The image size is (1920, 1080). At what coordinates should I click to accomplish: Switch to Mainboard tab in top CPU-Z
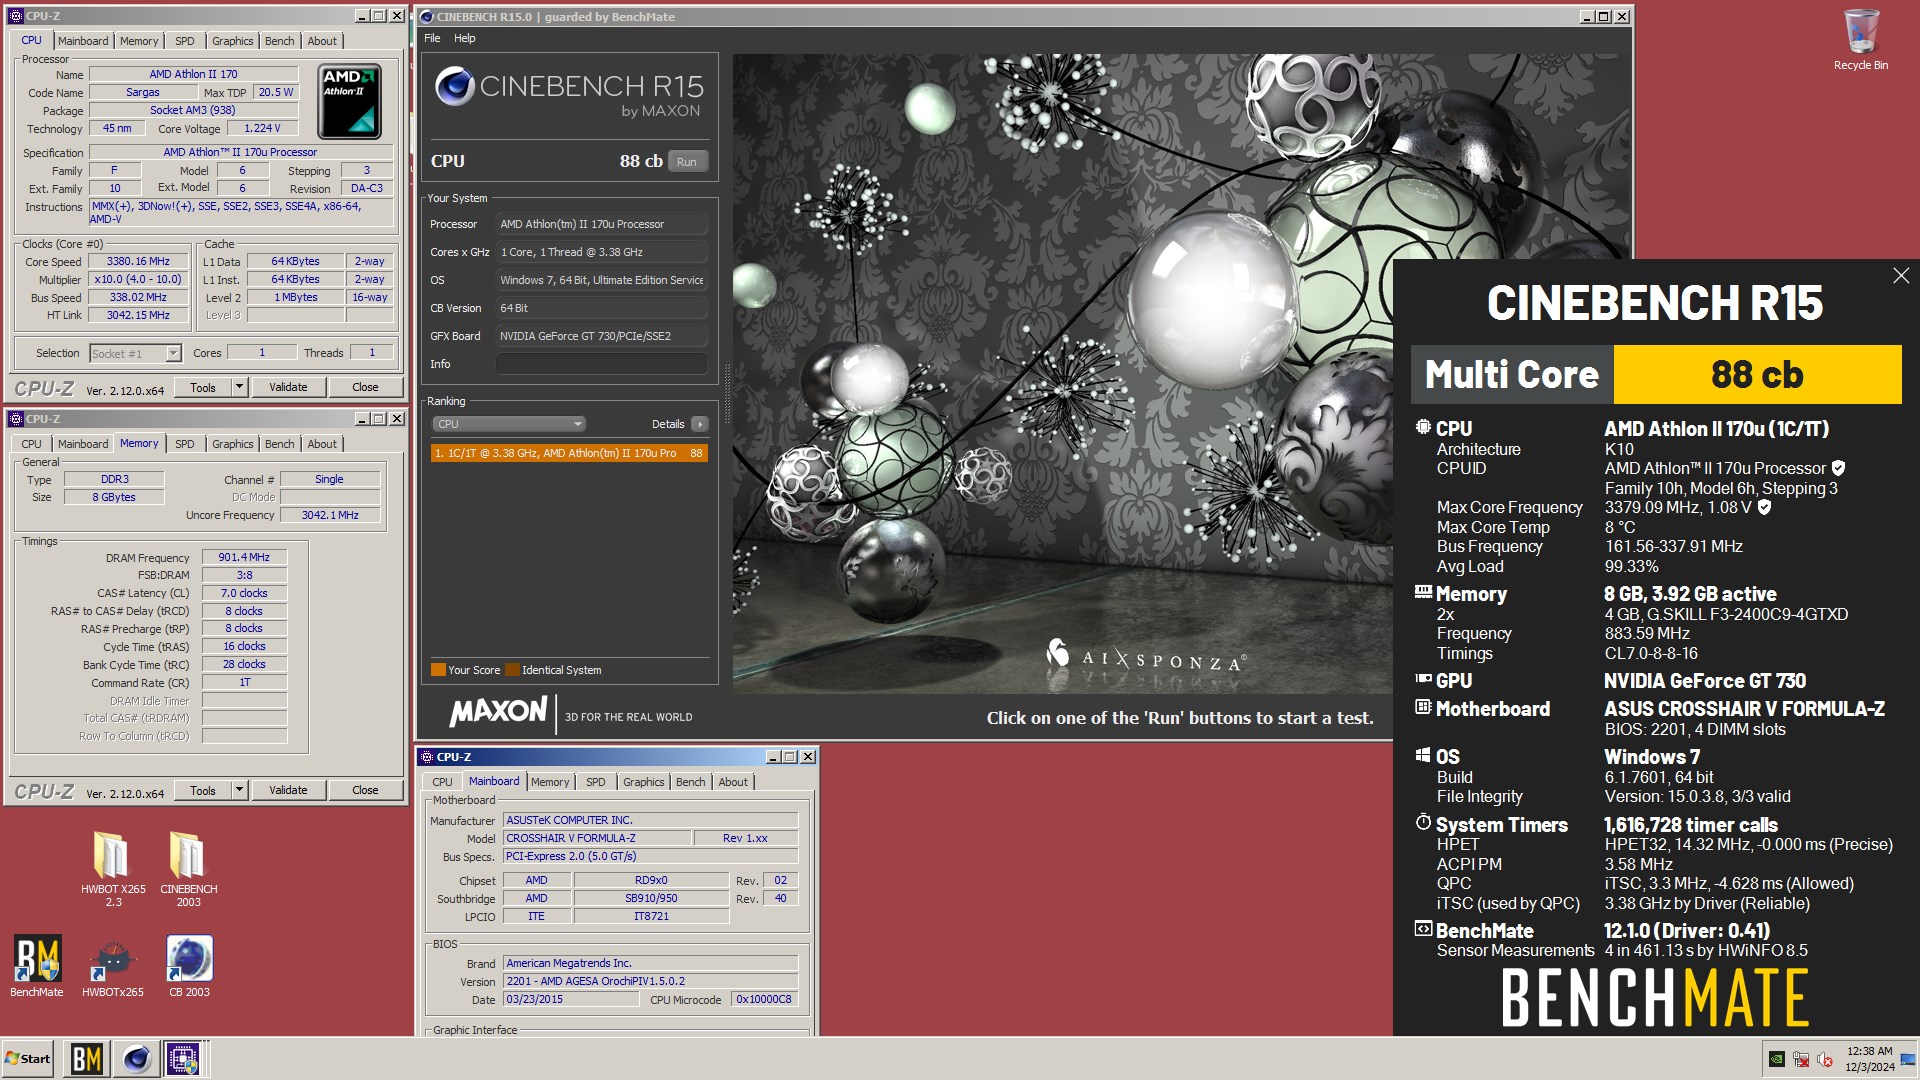[83, 41]
